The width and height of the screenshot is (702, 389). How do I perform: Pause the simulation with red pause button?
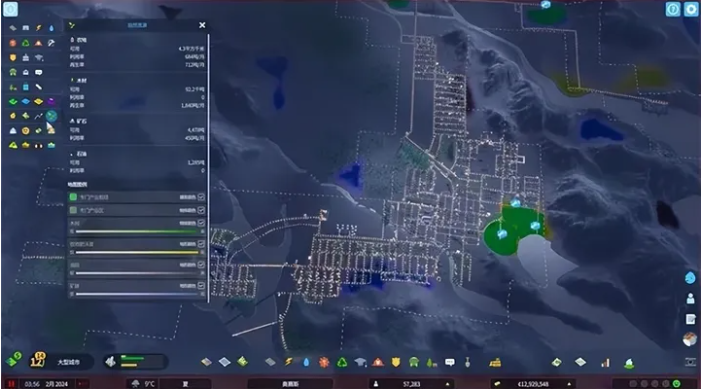(x=11, y=384)
